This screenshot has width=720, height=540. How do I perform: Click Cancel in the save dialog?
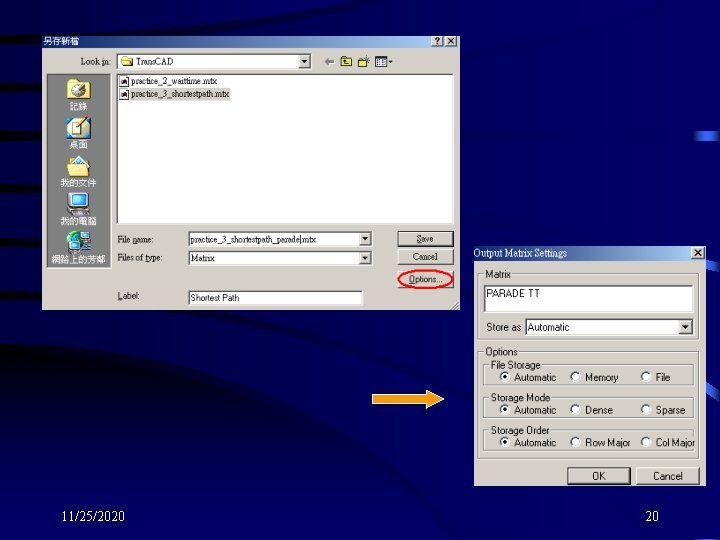click(425, 257)
